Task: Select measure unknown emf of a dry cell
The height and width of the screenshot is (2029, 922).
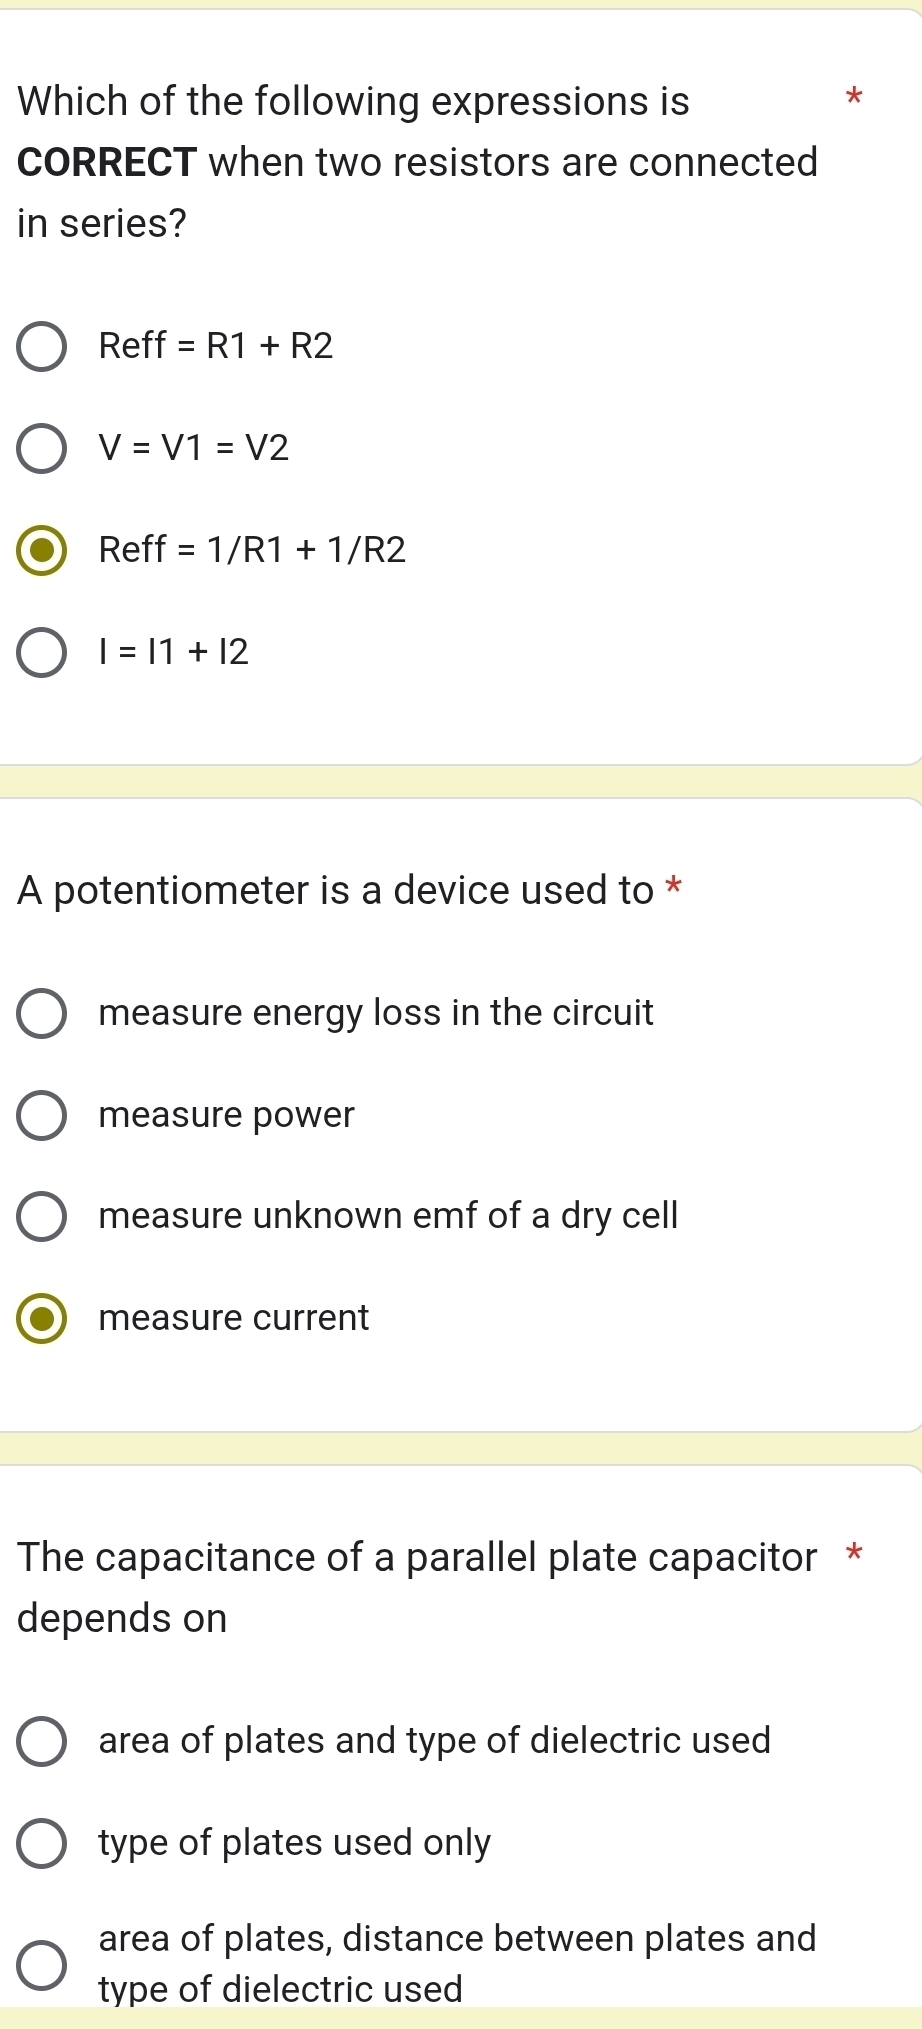Action: click(x=40, y=1216)
